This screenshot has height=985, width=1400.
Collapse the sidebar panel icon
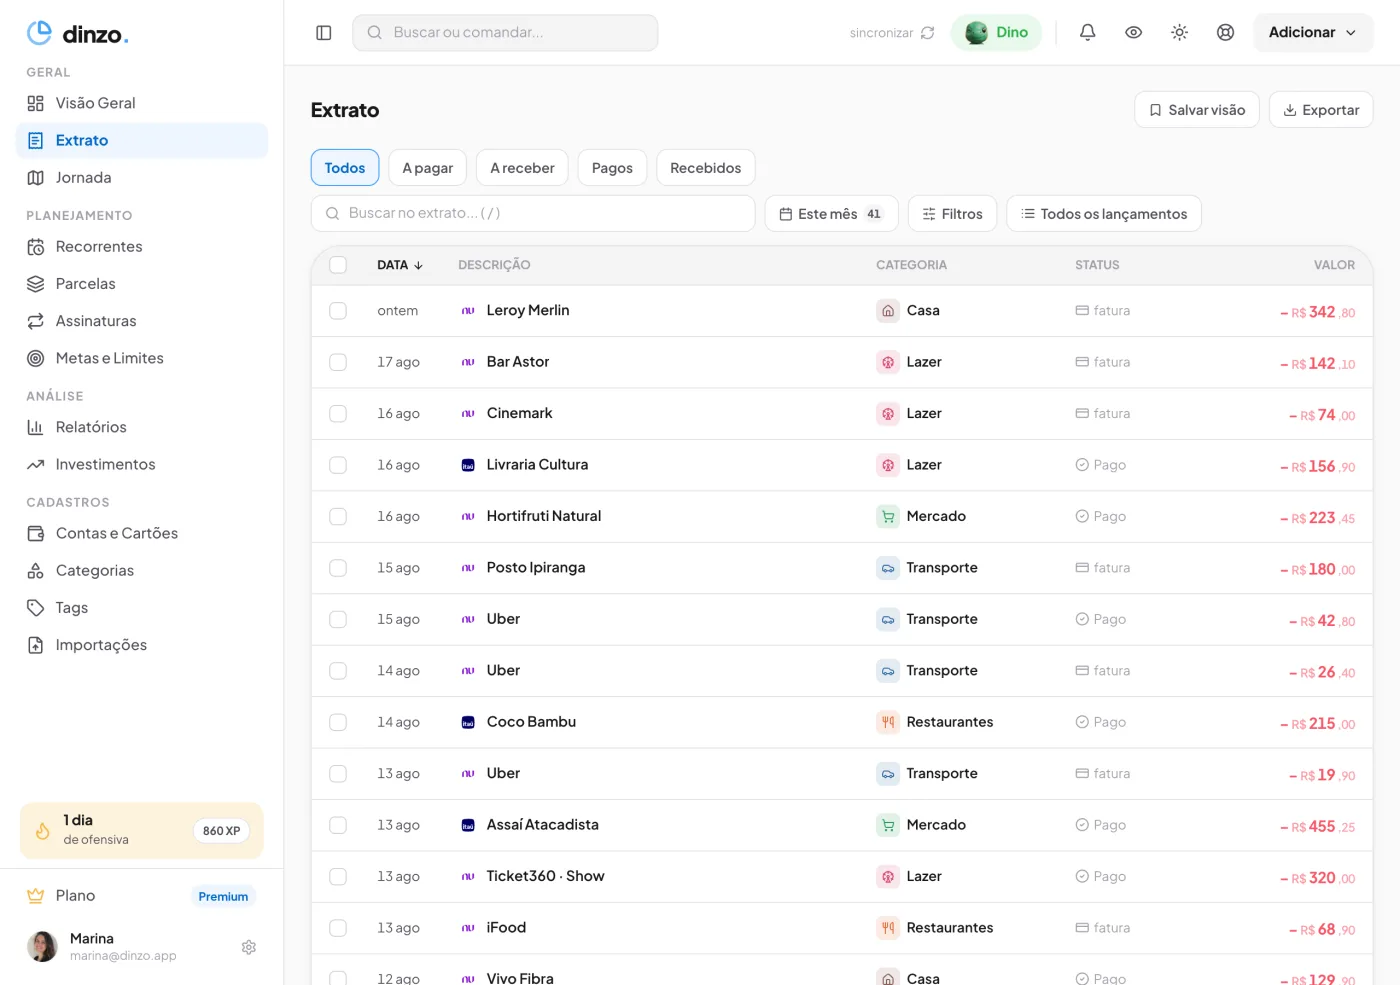(x=324, y=33)
